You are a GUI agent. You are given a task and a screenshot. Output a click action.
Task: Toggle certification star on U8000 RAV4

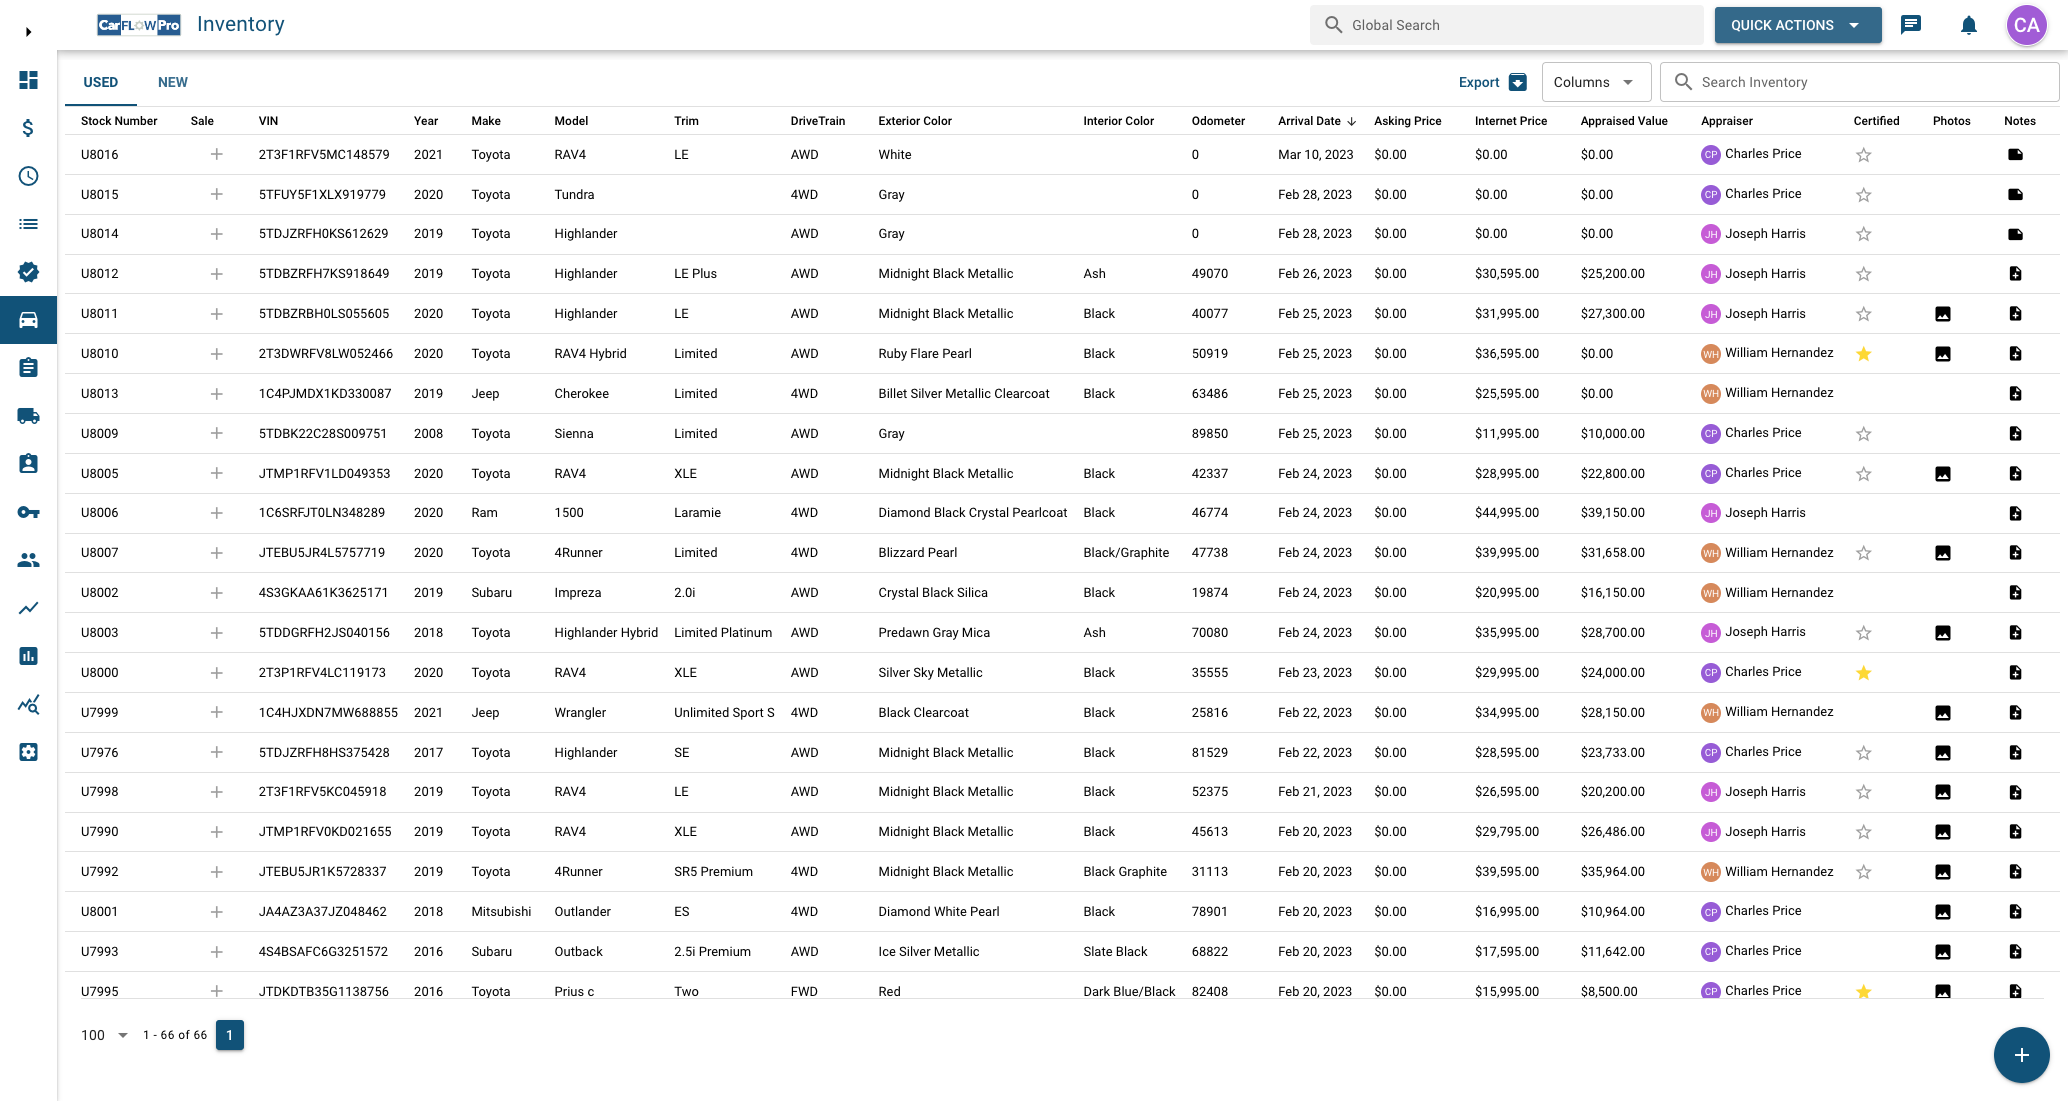(1864, 673)
